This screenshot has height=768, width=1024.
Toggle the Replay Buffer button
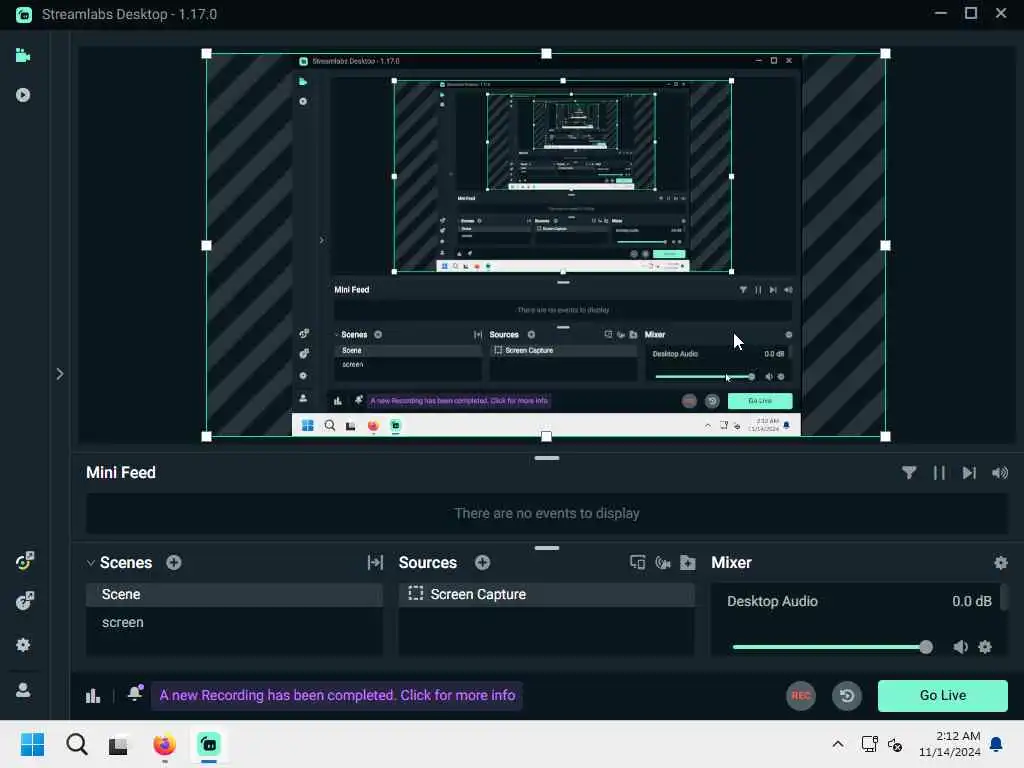pos(847,696)
